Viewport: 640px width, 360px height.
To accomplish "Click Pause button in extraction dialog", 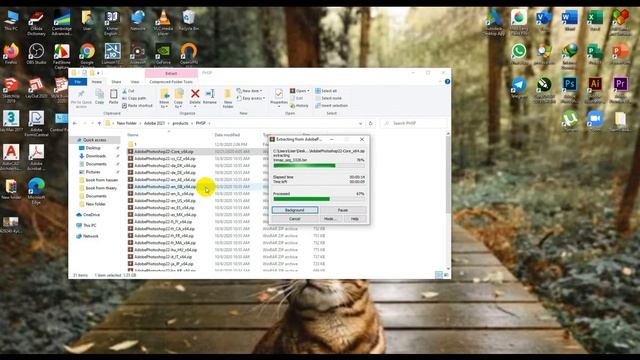I will click(x=343, y=210).
